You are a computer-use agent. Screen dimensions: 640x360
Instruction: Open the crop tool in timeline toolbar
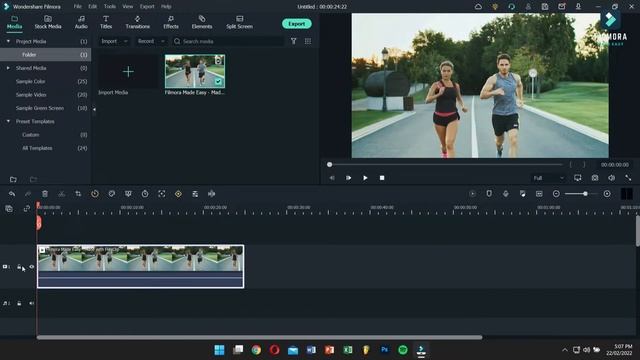78,194
